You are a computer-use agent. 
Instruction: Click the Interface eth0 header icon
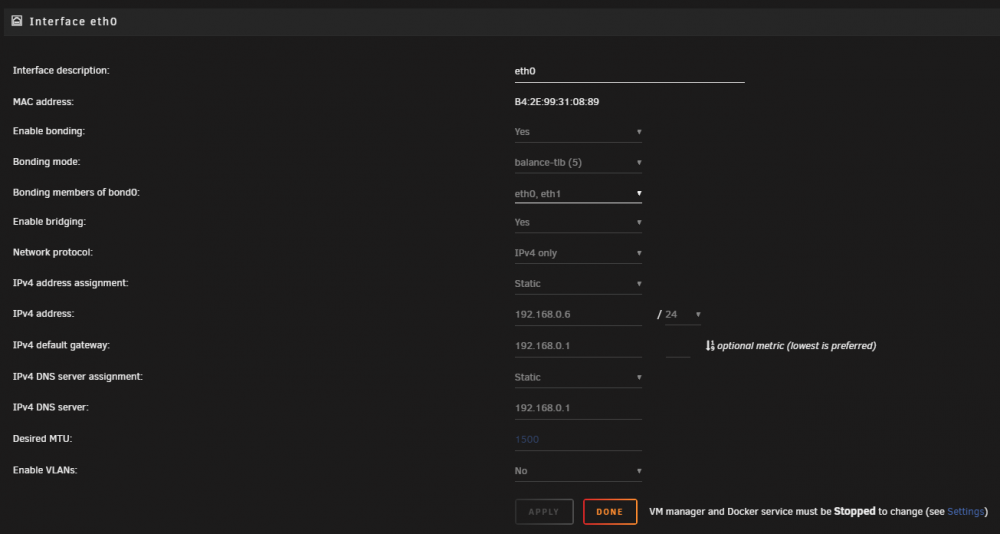point(17,21)
